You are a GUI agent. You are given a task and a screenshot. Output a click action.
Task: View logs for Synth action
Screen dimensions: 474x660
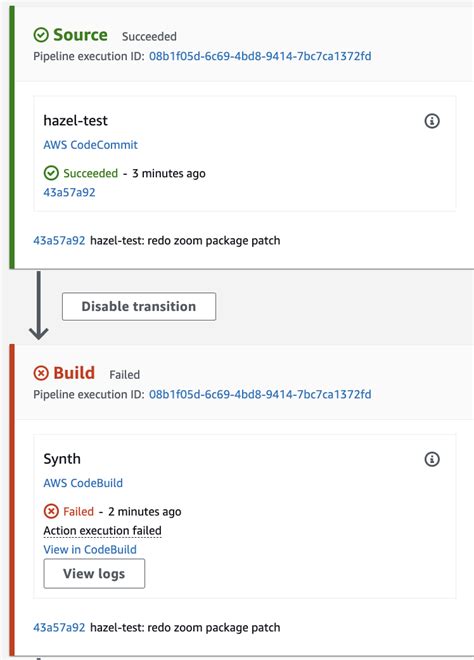(x=94, y=573)
